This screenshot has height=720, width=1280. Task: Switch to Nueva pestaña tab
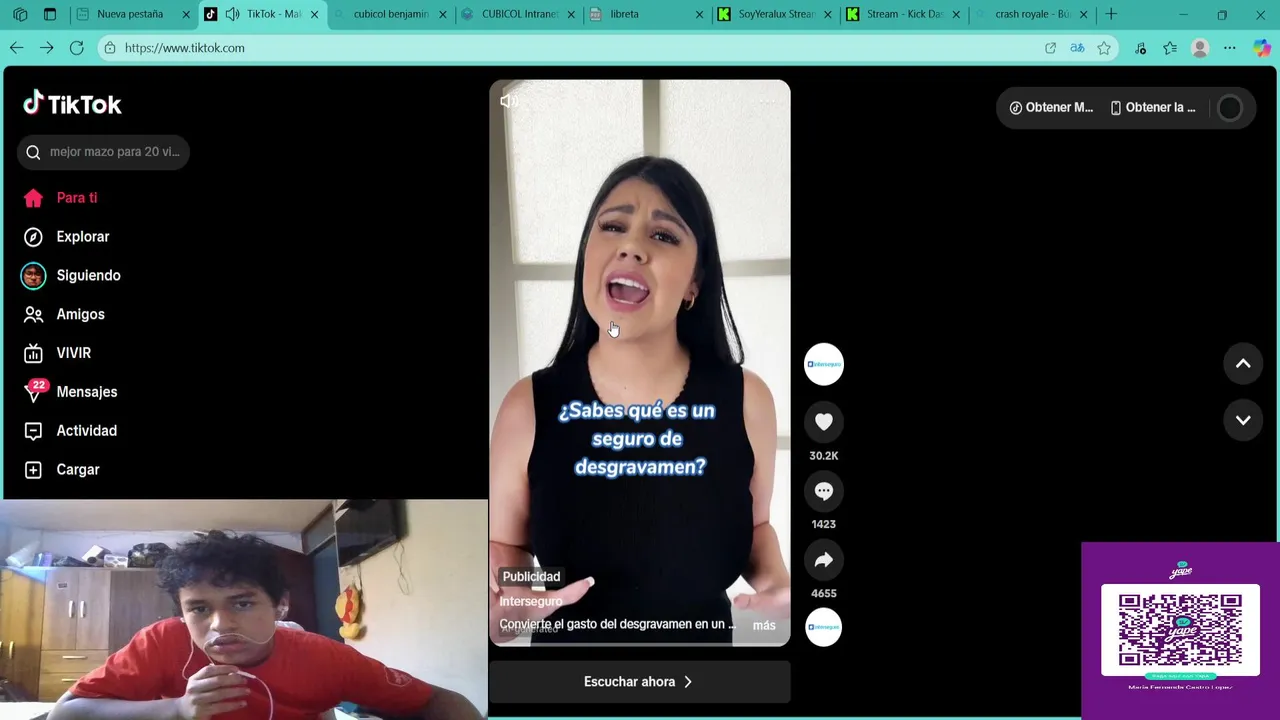pos(132,14)
